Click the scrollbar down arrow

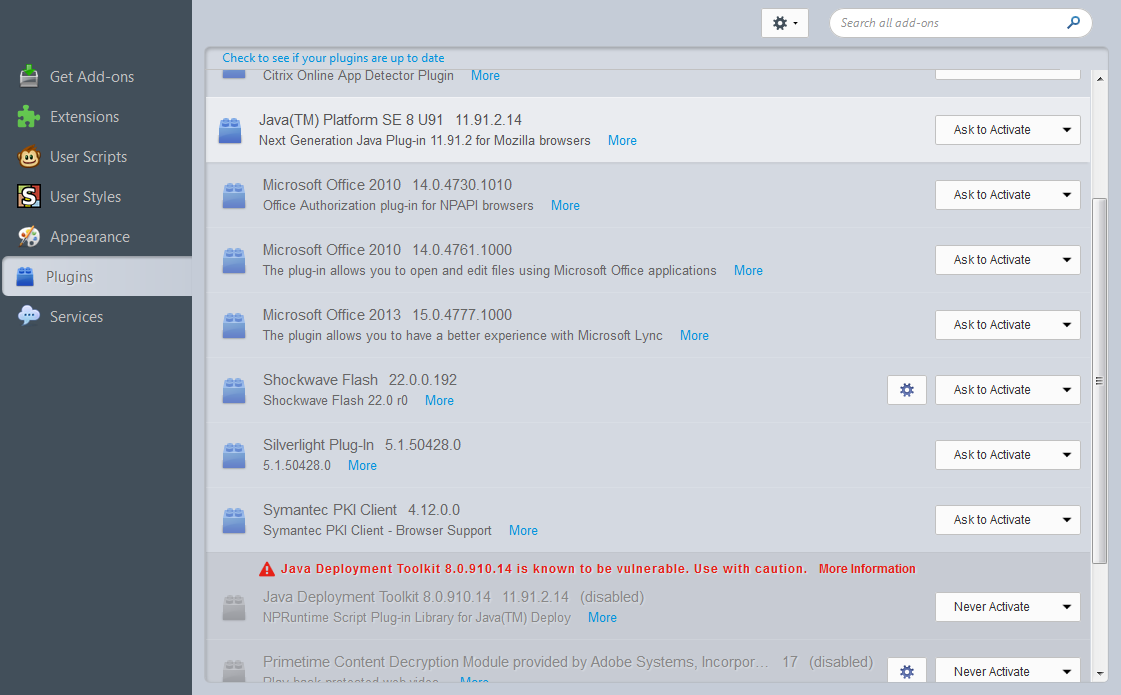1099,674
